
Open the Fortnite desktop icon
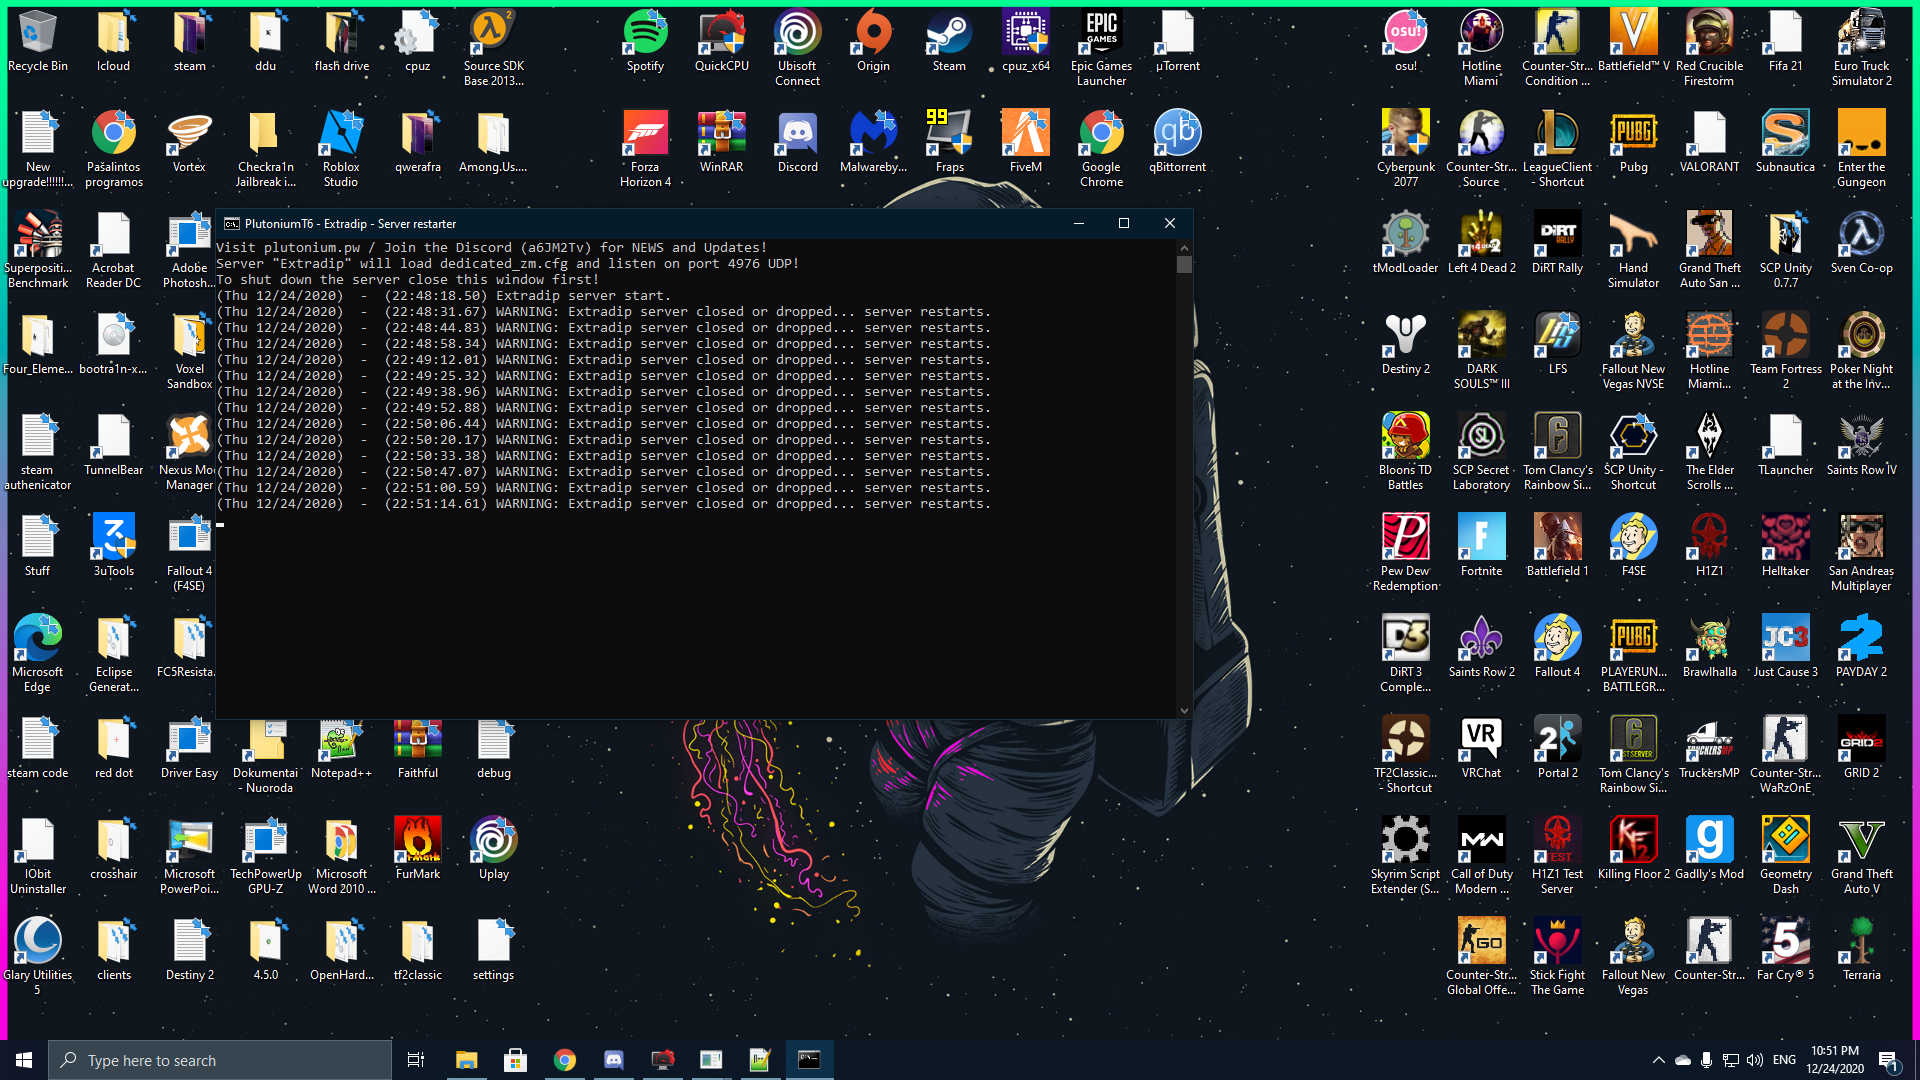pyautogui.click(x=1481, y=547)
